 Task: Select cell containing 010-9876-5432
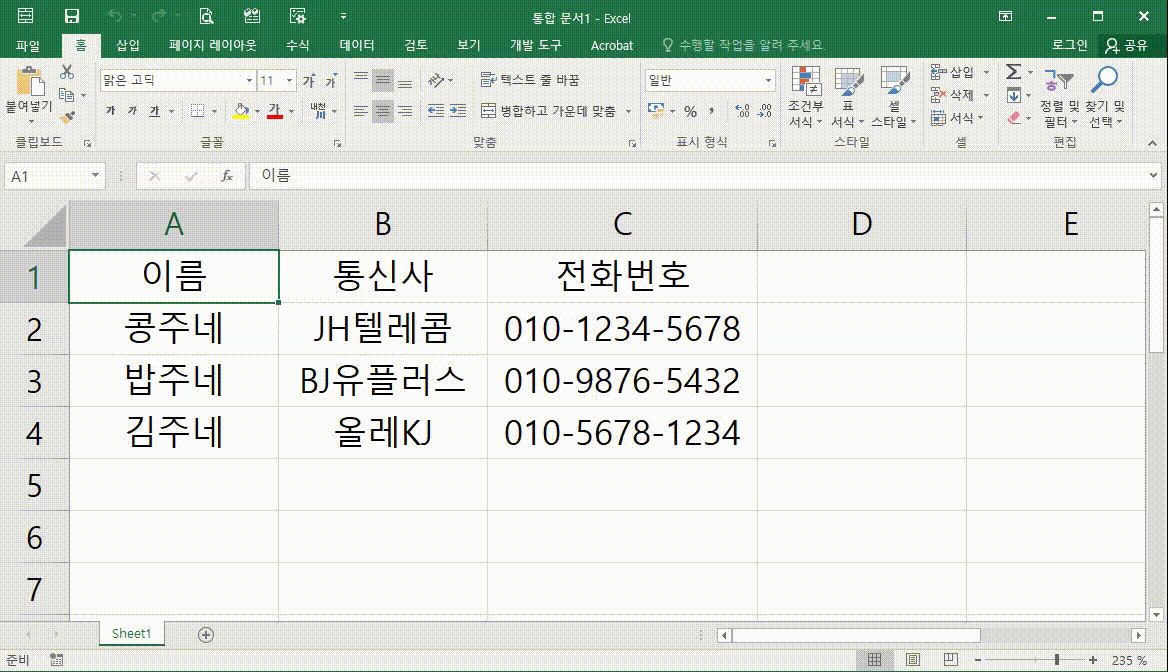622,381
